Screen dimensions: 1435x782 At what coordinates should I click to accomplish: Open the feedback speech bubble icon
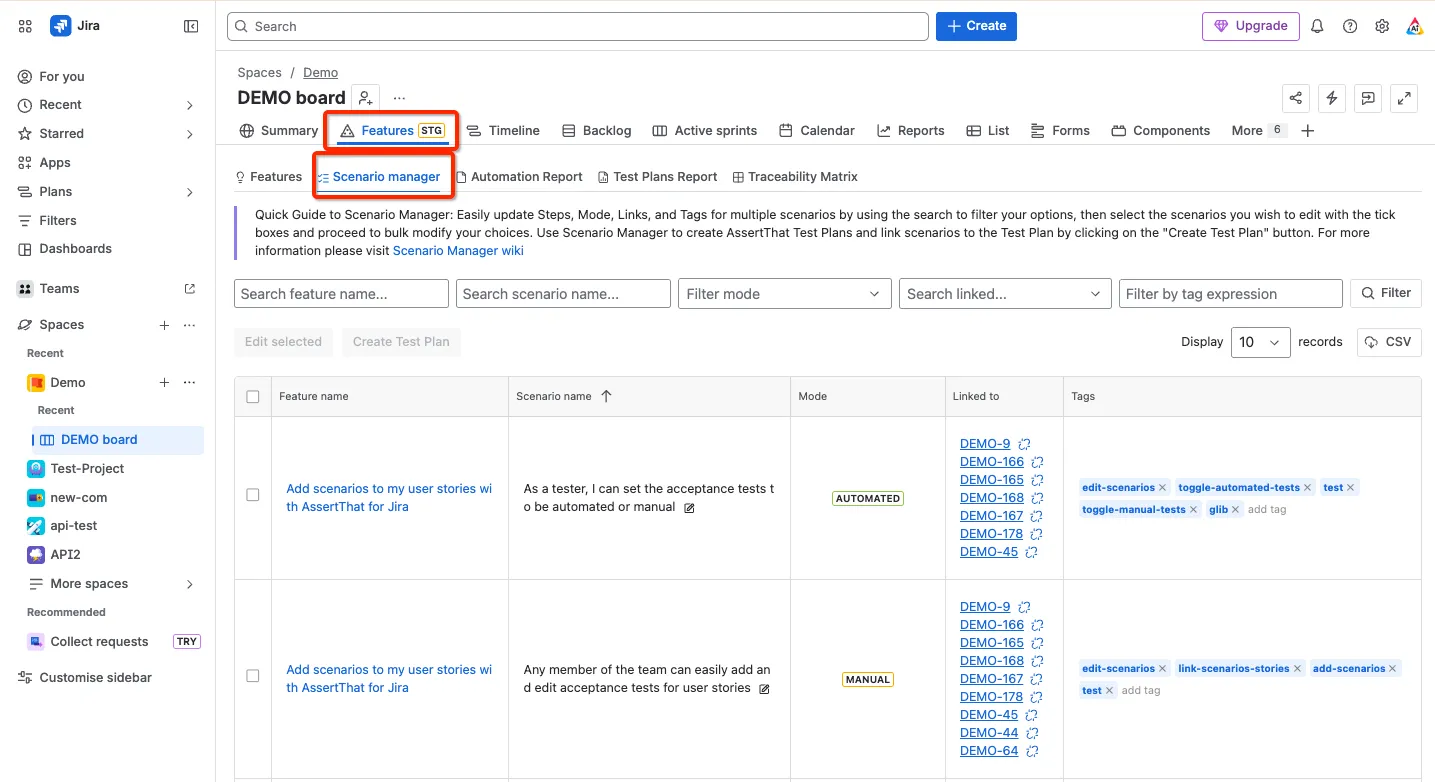point(1368,98)
